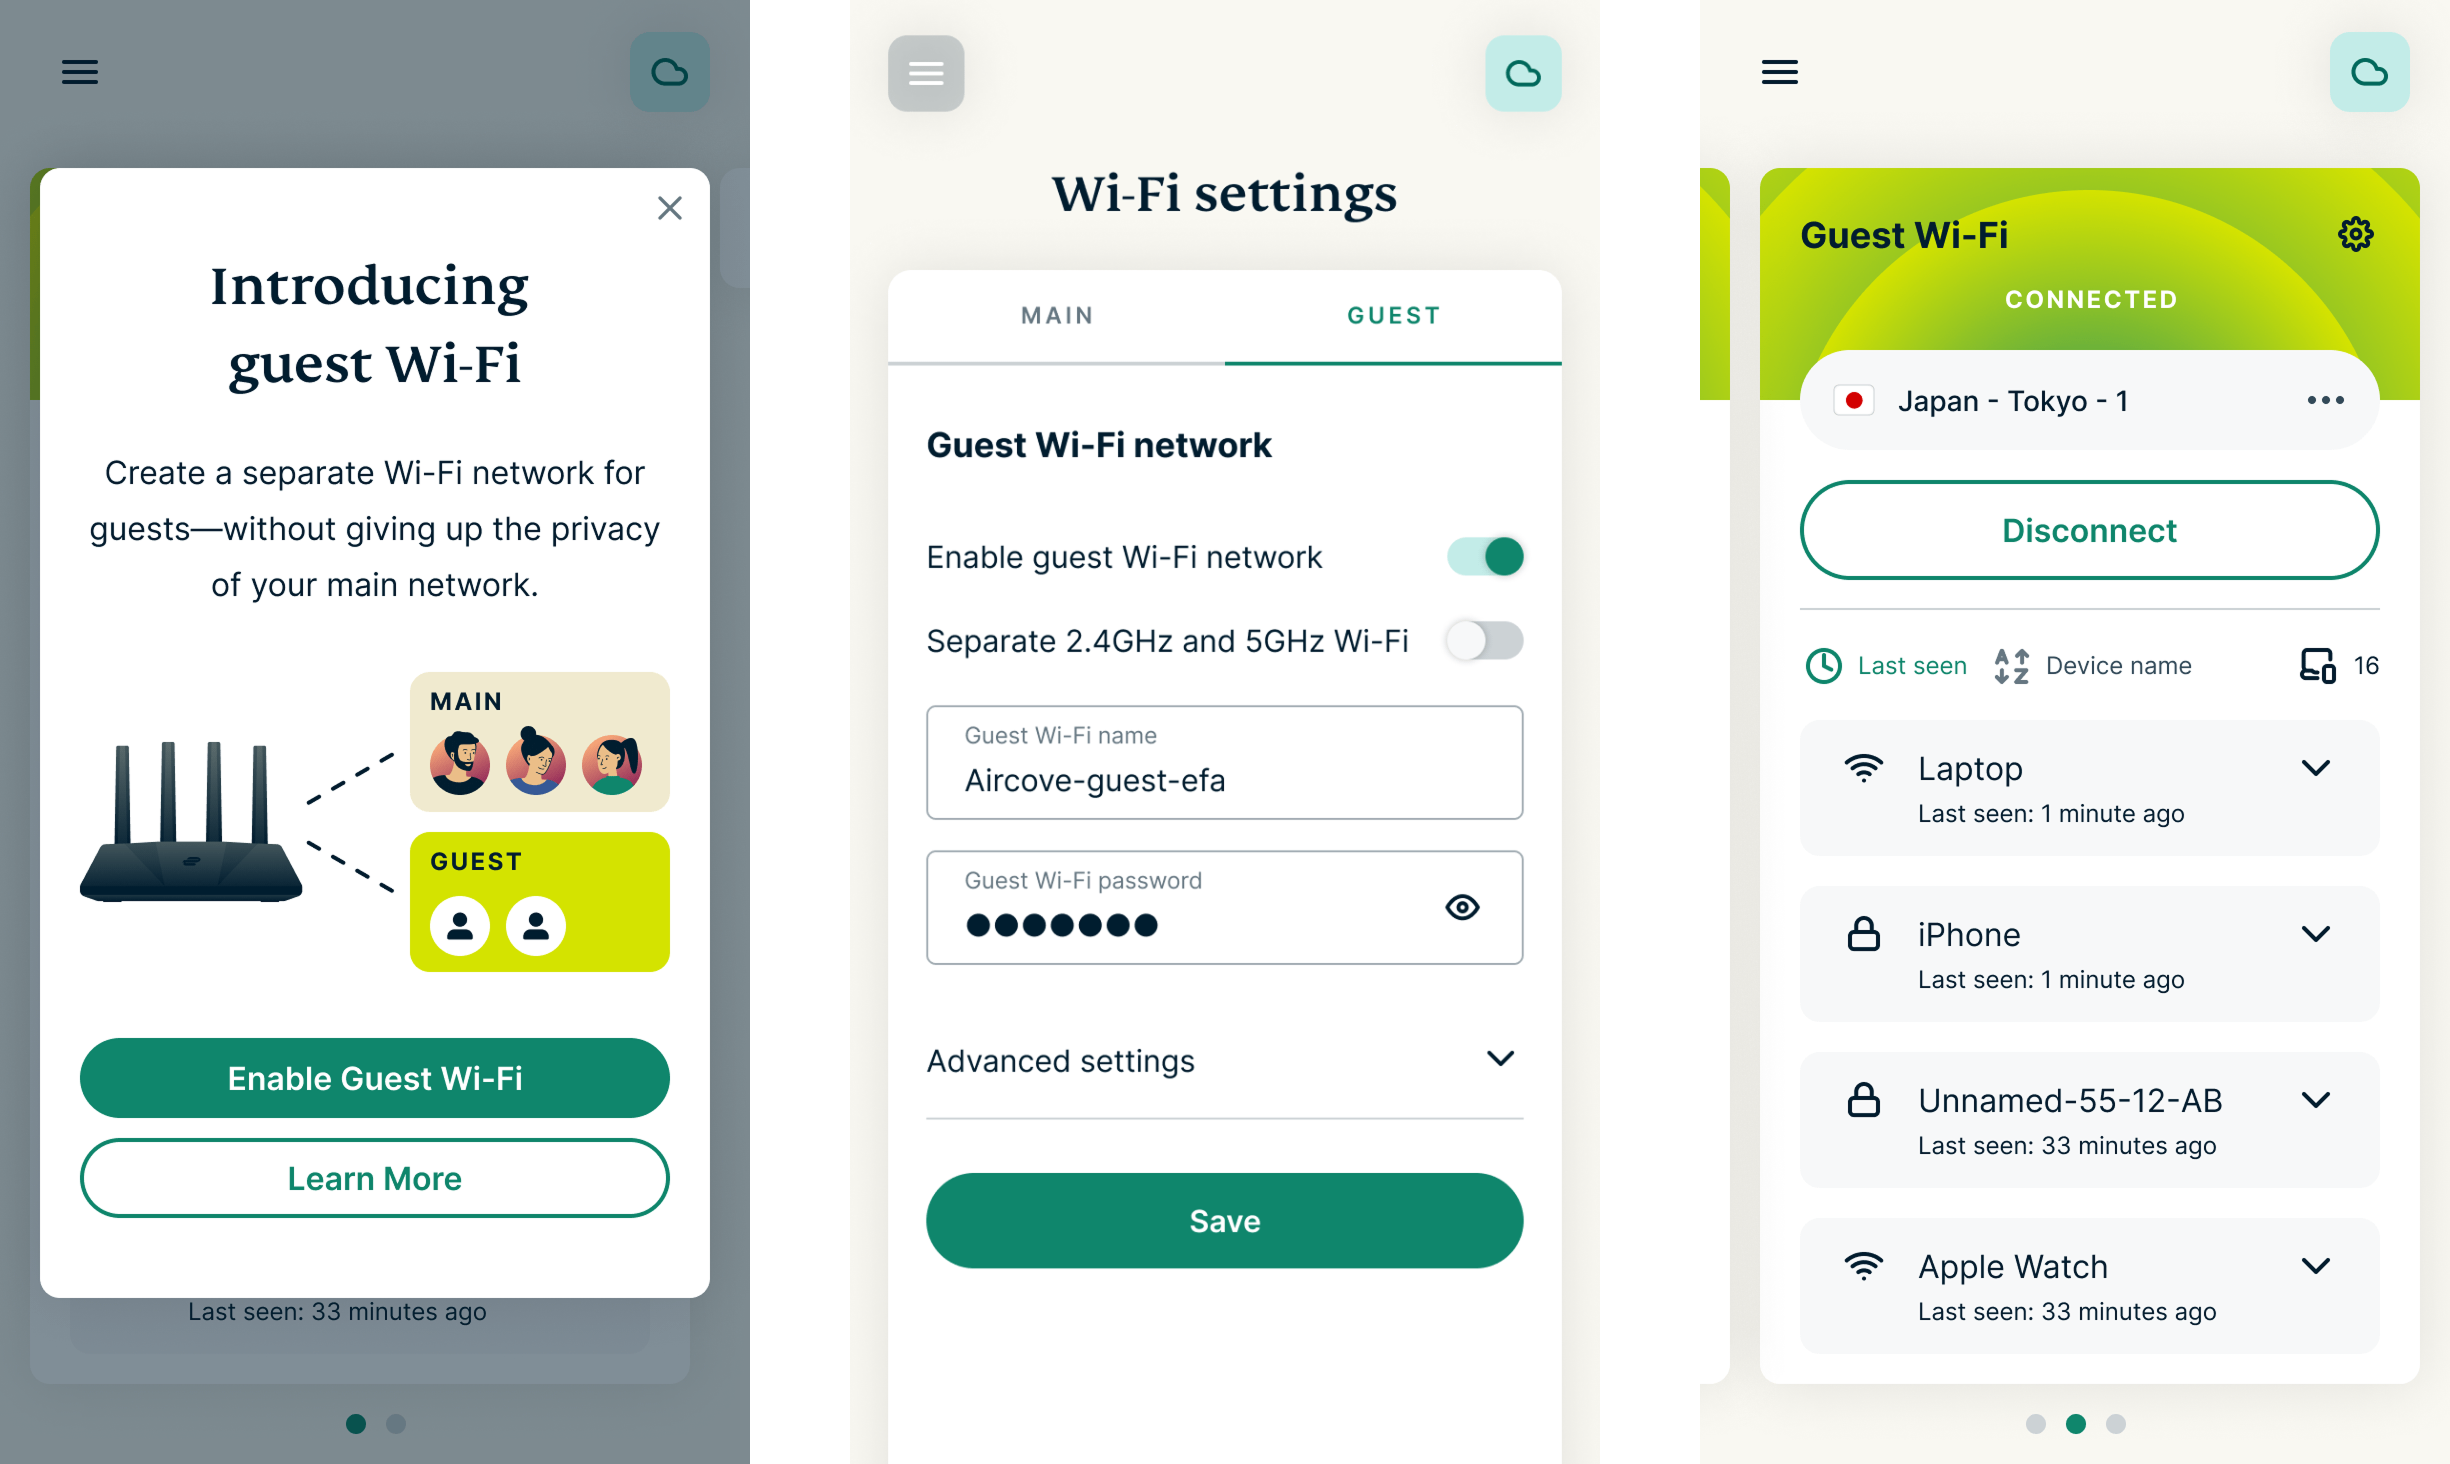Screen dimensions: 2450x1464
Task: Click the Disconnect button on Guest Wi-Fi card
Action: click(x=2088, y=532)
